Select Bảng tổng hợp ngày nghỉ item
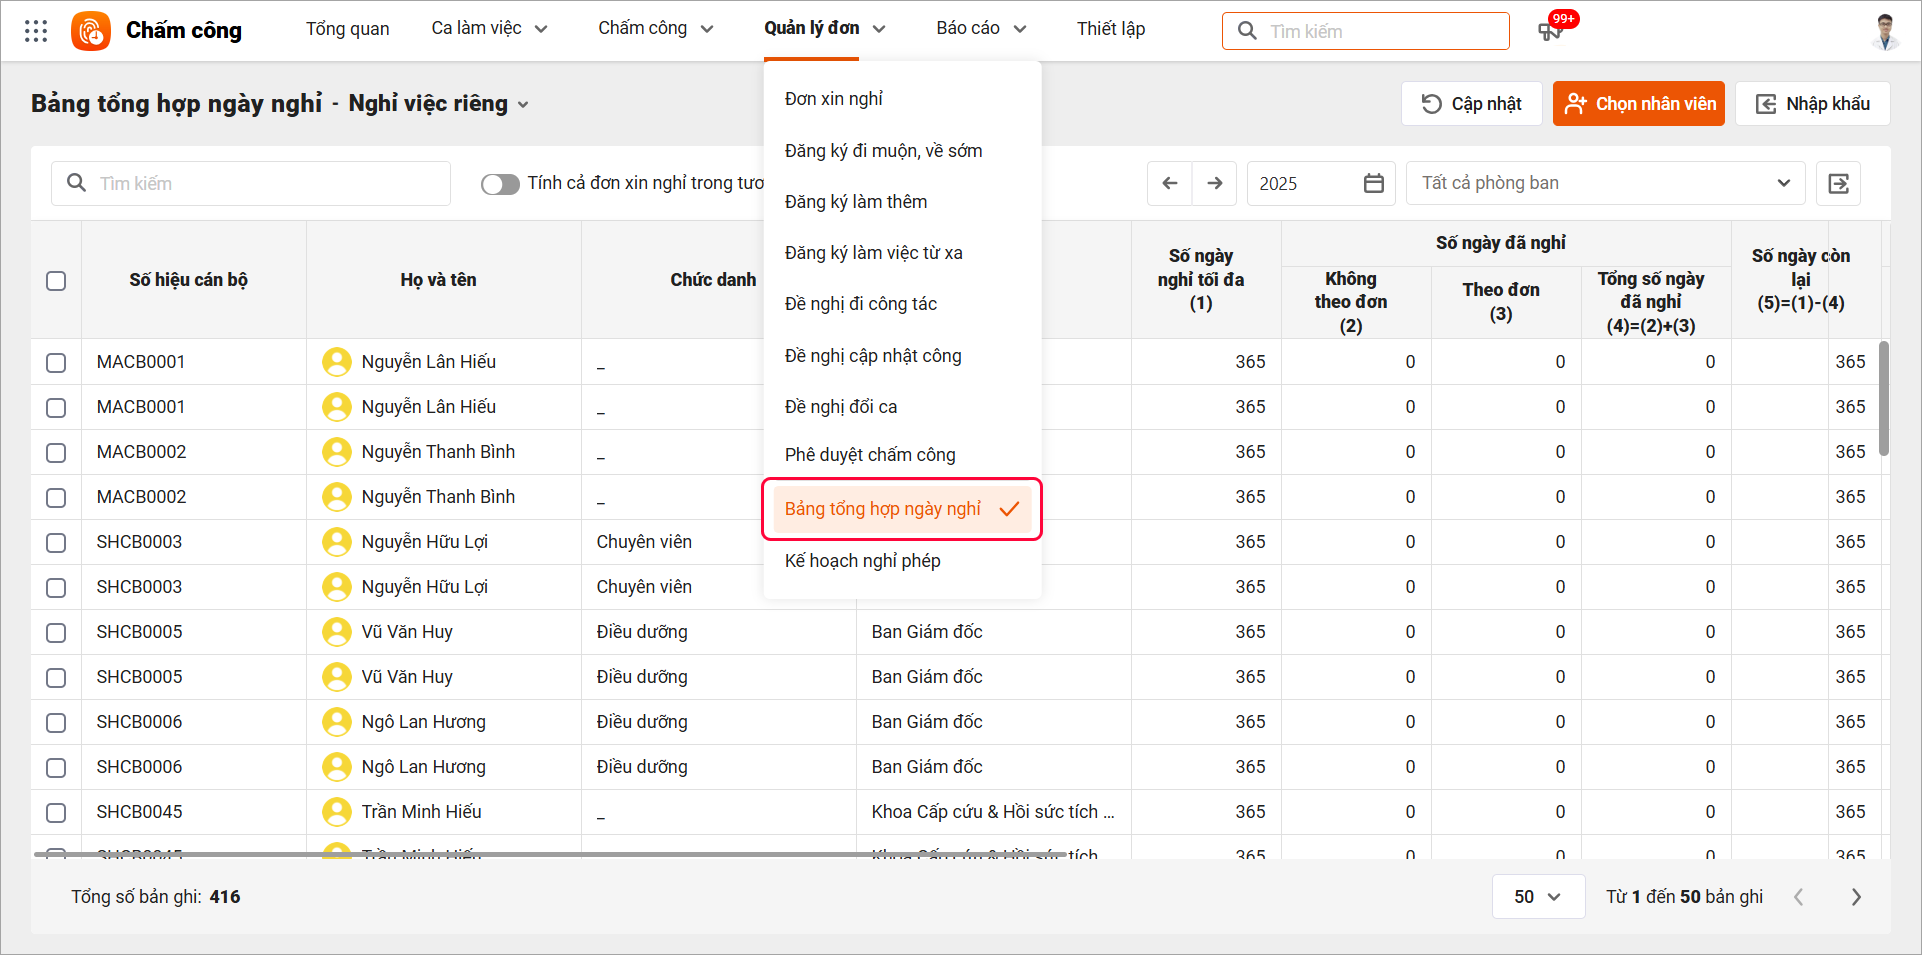This screenshot has height=955, width=1922. coord(902,509)
